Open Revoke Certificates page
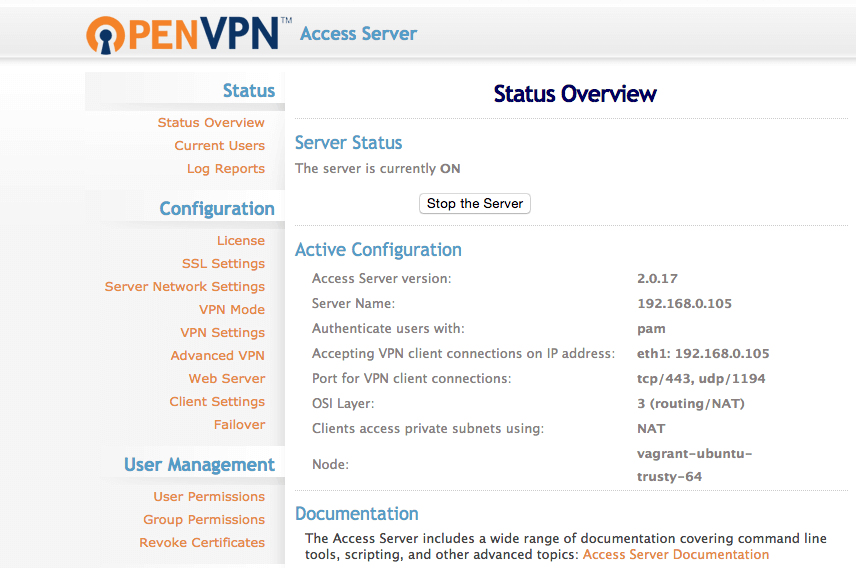The image size is (856, 568). [x=202, y=542]
